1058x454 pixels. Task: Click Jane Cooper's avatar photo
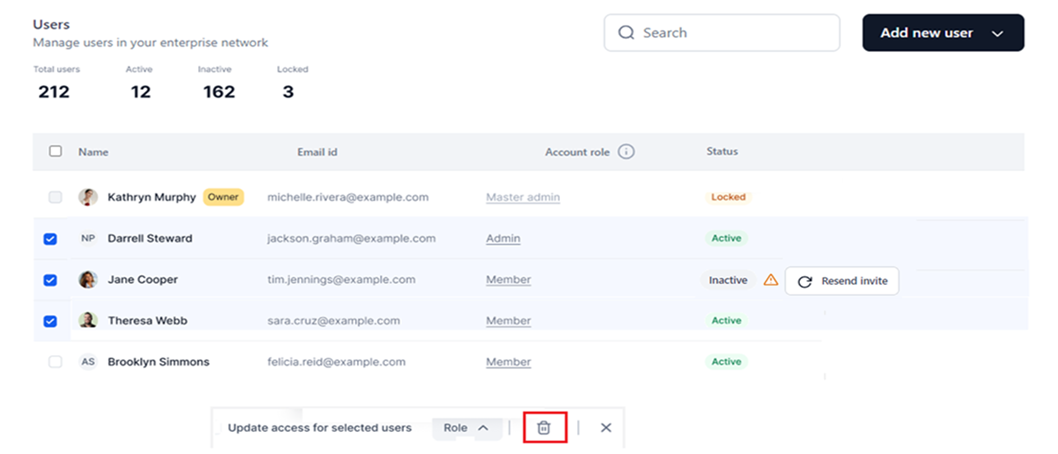[88, 279]
